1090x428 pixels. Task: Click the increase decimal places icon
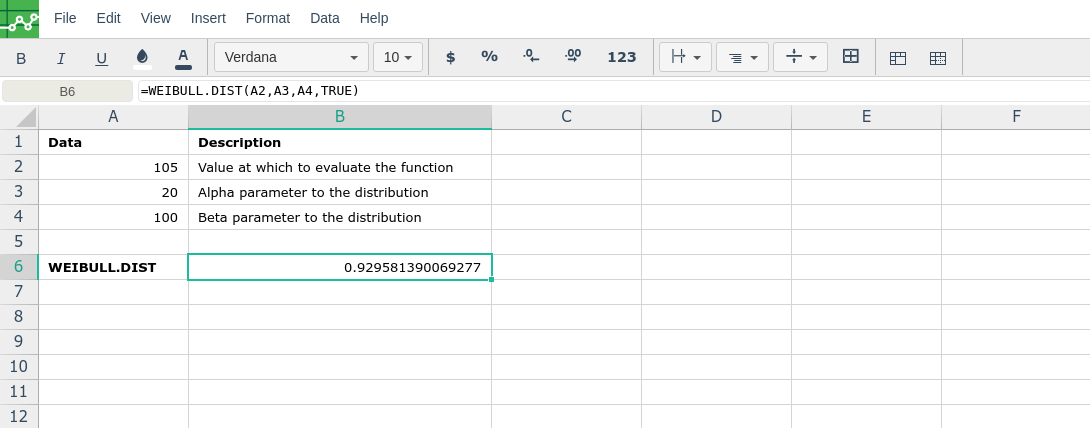pyautogui.click(x=573, y=57)
